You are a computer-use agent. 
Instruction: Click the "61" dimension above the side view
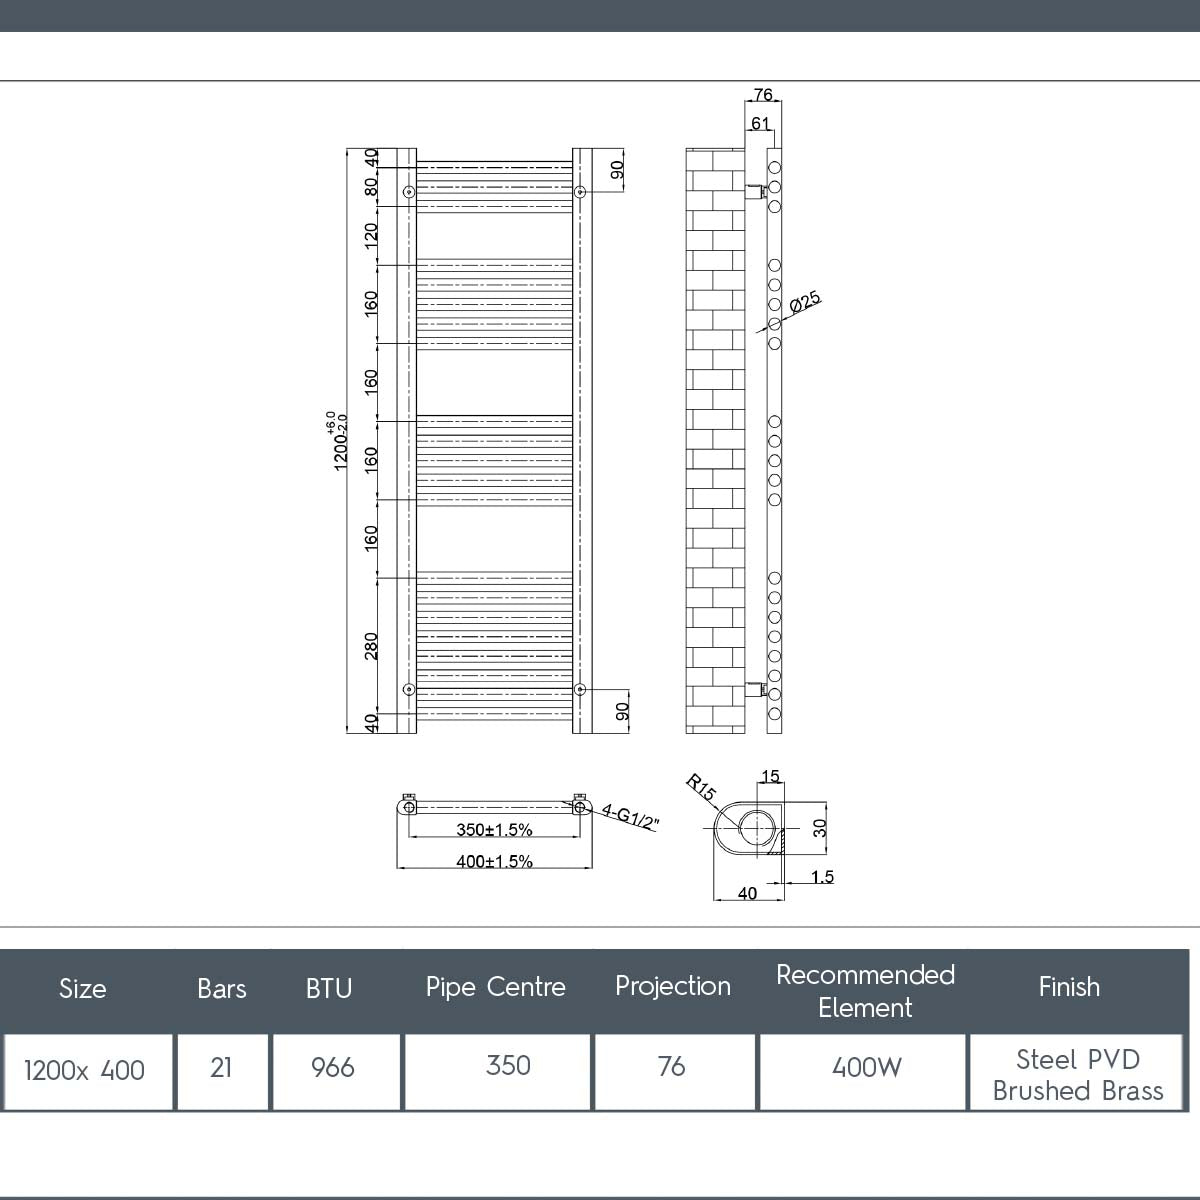click(761, 123)
